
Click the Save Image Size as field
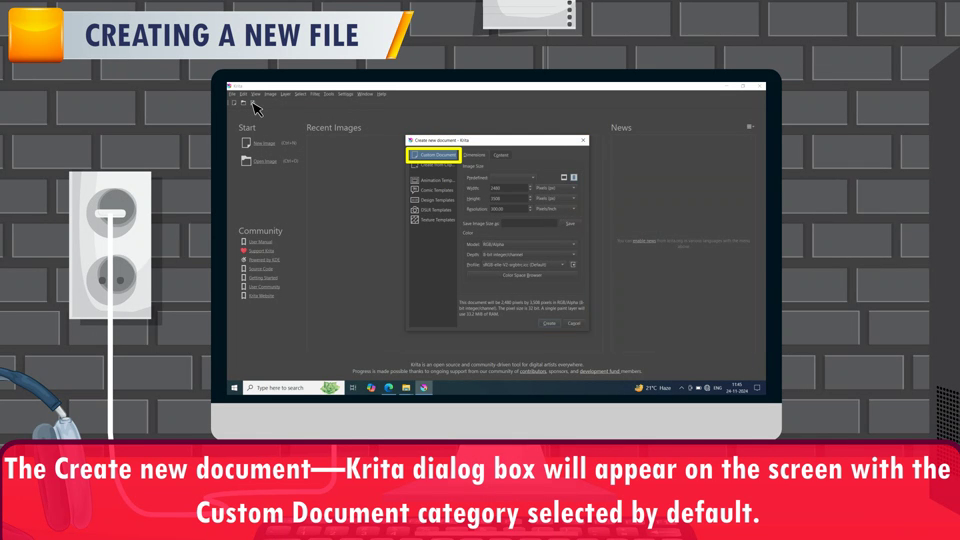click(x=530, y=223)
